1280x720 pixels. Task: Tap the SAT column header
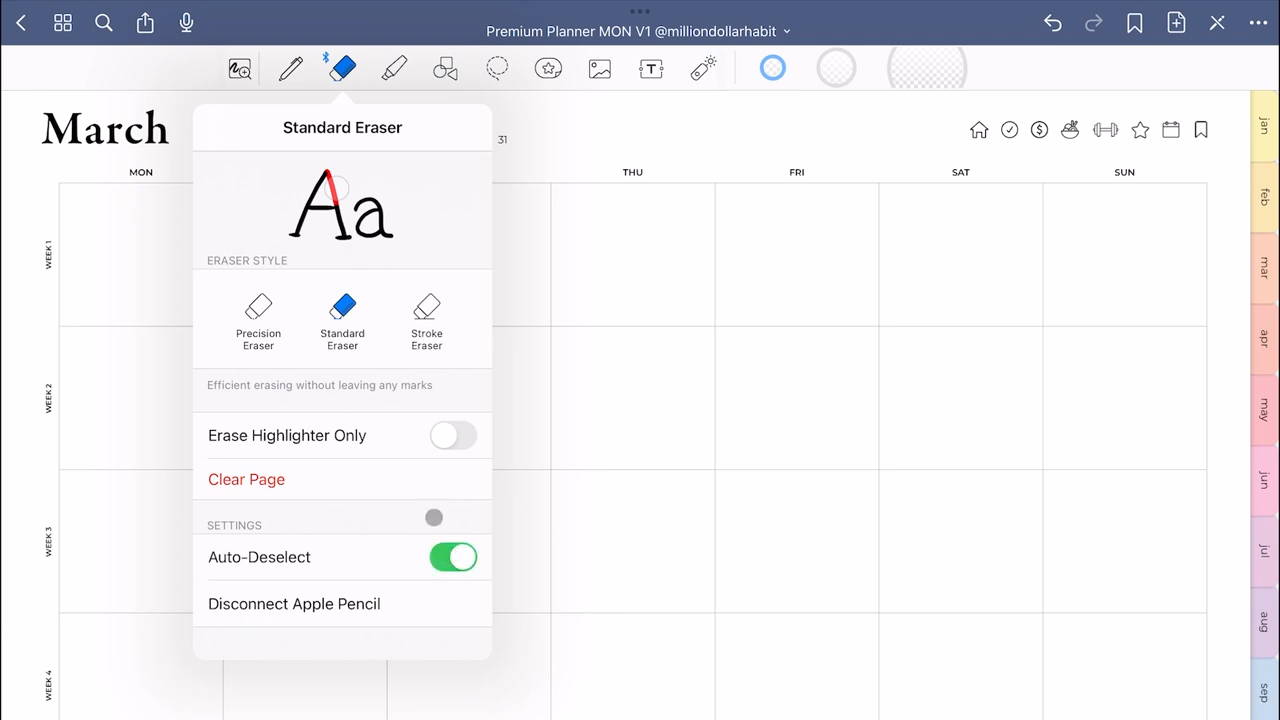pos(961,172)
